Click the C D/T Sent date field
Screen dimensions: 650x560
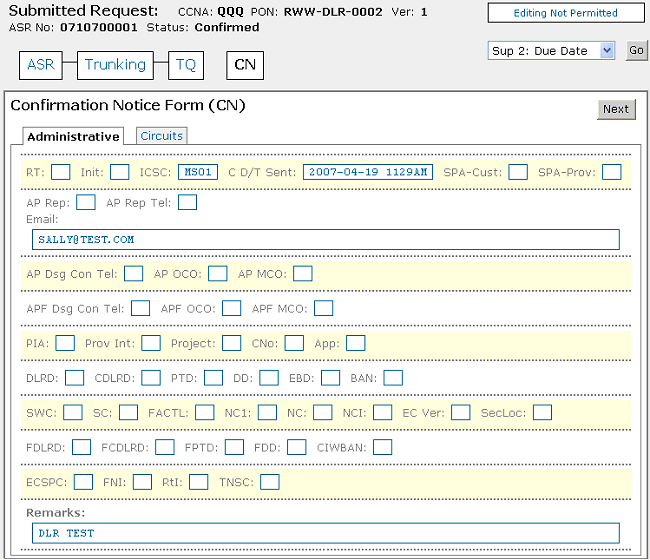[368, 172]
